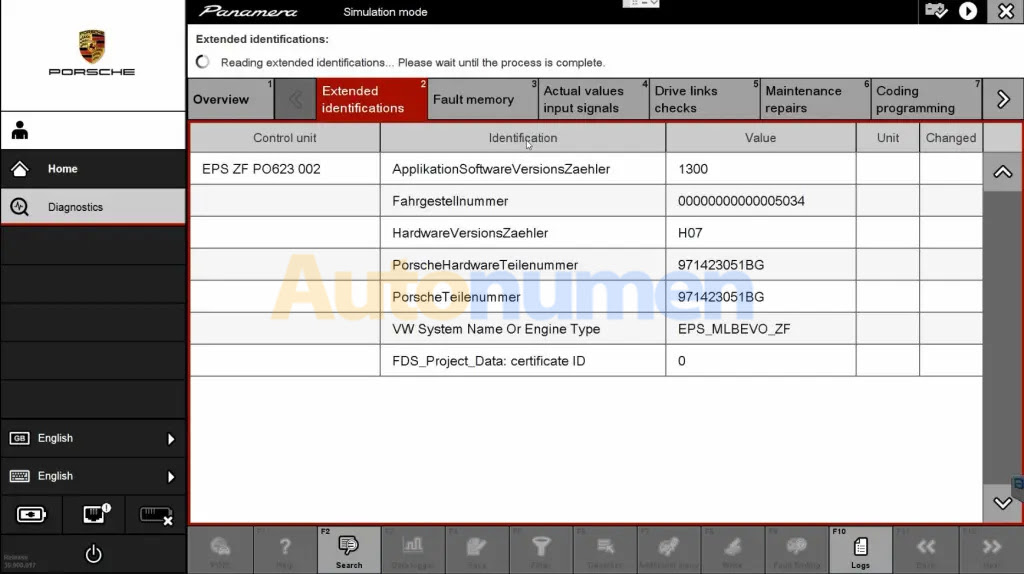
Task: Click the power icon in sidebar
Action: tap(93, 554)
